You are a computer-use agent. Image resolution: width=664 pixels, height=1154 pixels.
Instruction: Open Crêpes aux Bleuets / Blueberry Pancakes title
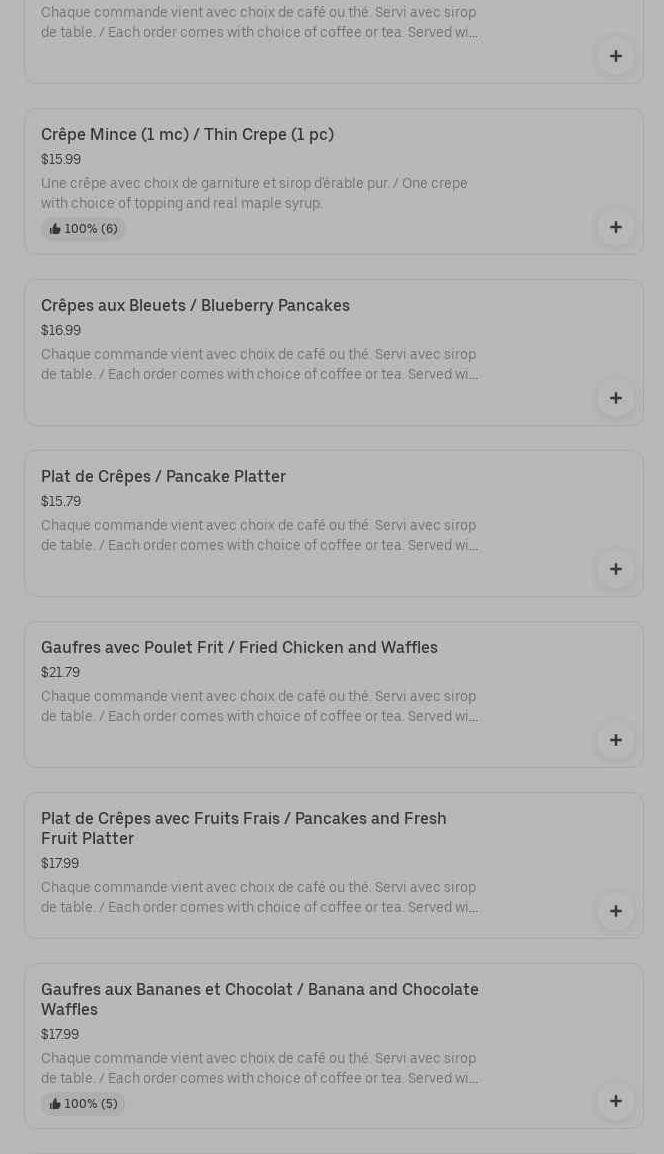(195, 306)
